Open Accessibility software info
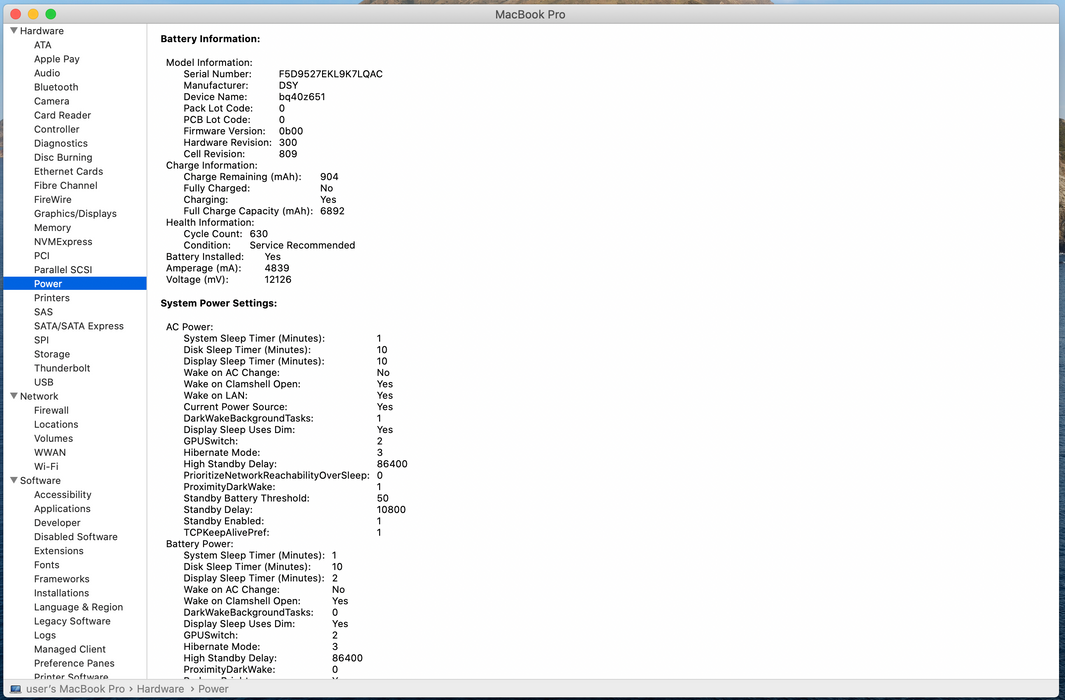This screenshot has width=1065, height=700. tap(62, 494)
